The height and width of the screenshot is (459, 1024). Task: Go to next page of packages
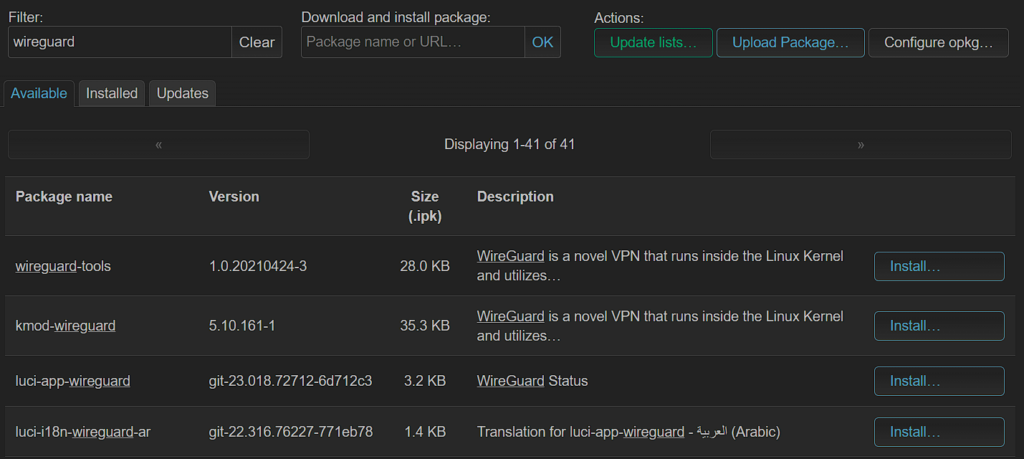tap(861, 144)
